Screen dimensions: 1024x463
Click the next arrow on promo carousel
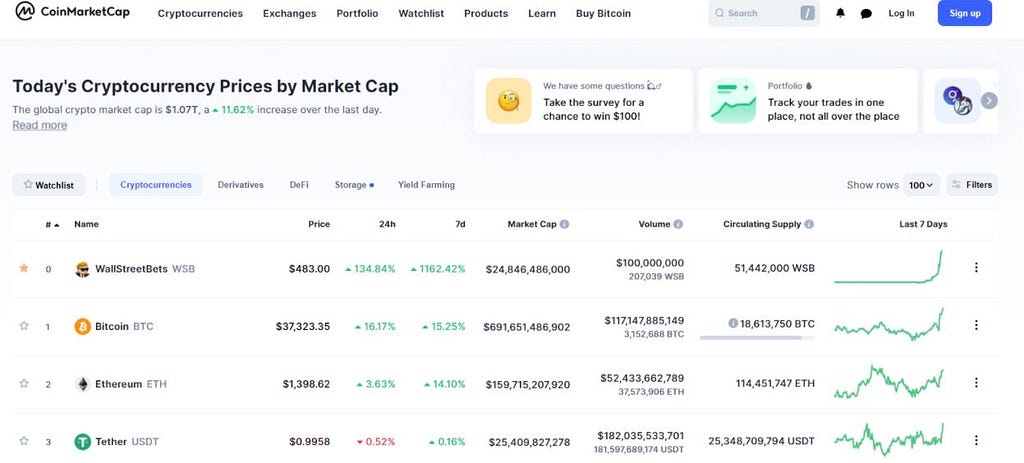[989, 100]
